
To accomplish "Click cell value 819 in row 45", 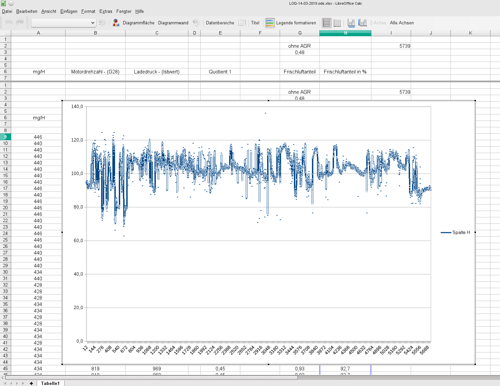I will click(95, 369).
